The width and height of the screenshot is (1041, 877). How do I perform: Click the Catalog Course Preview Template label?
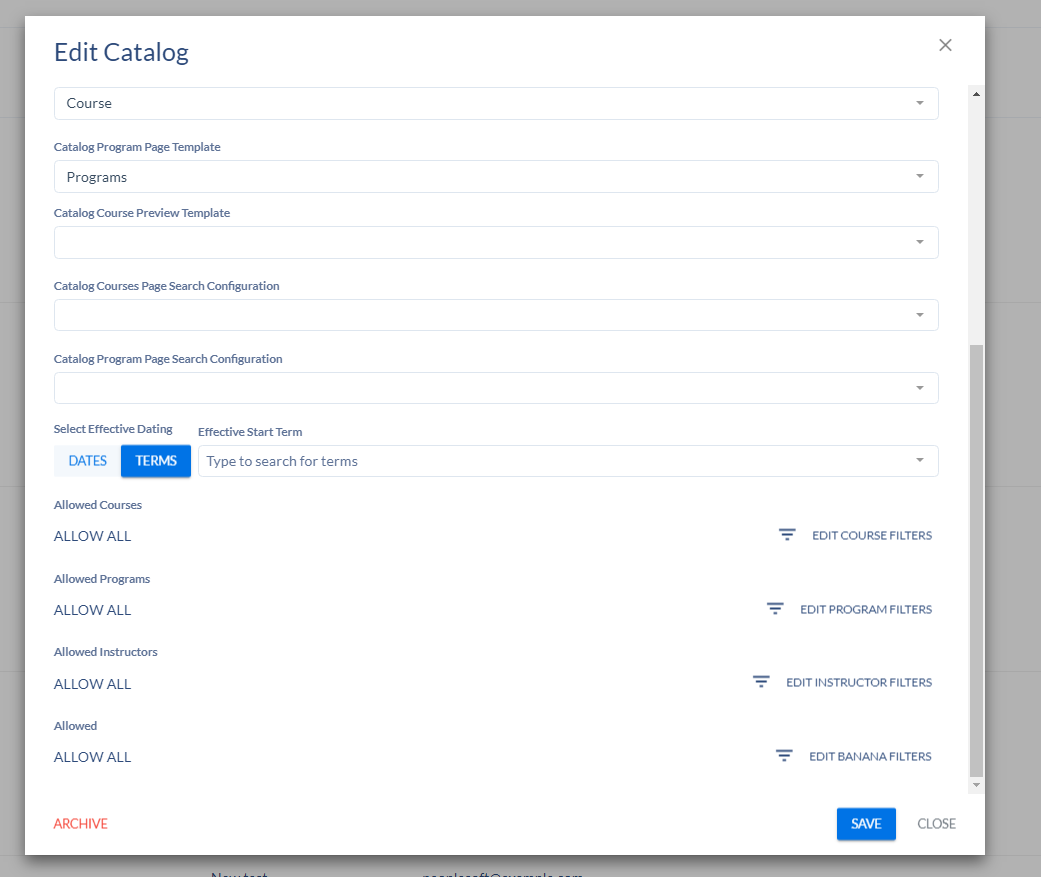point(142,213)
